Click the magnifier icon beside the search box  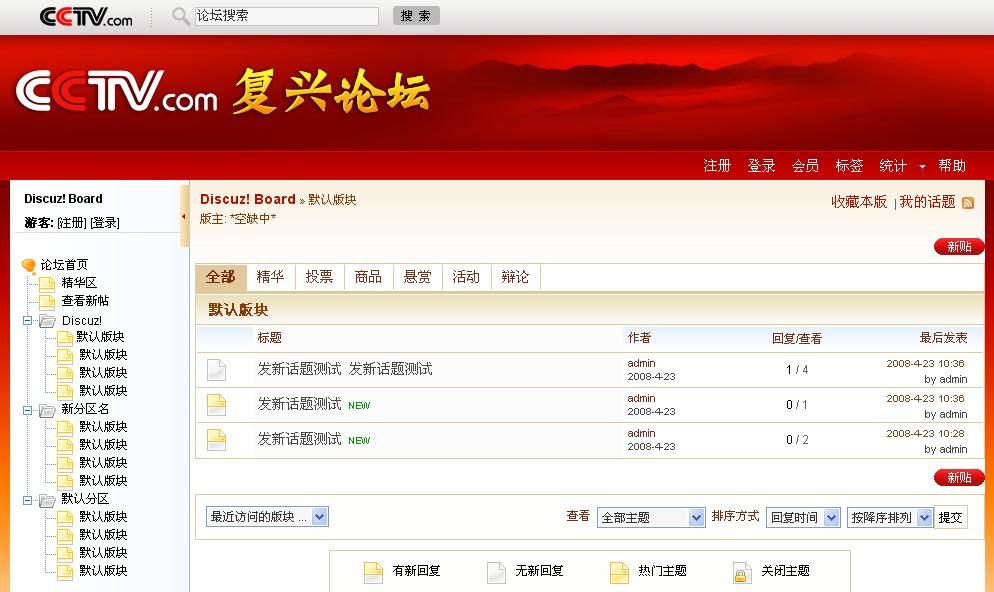pos(181,16)
